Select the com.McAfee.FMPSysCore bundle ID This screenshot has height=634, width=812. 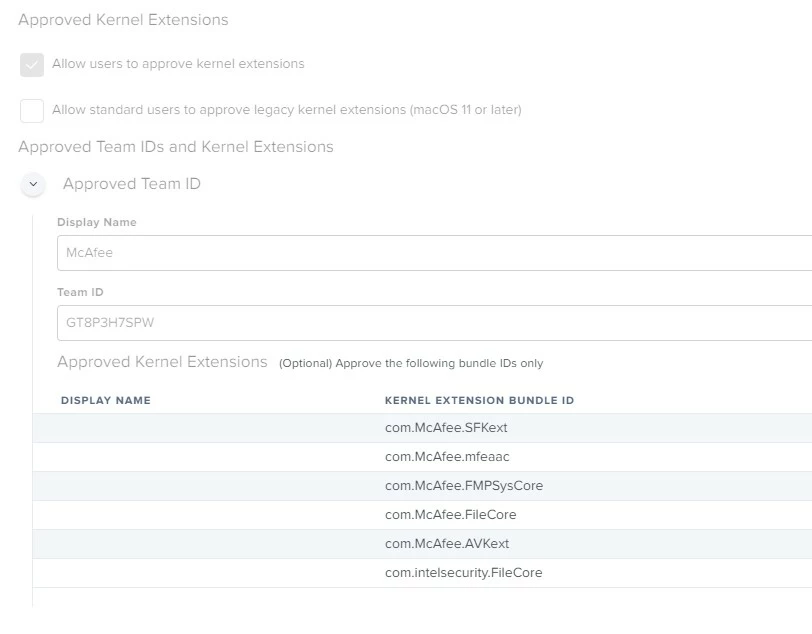click(464, 486)
